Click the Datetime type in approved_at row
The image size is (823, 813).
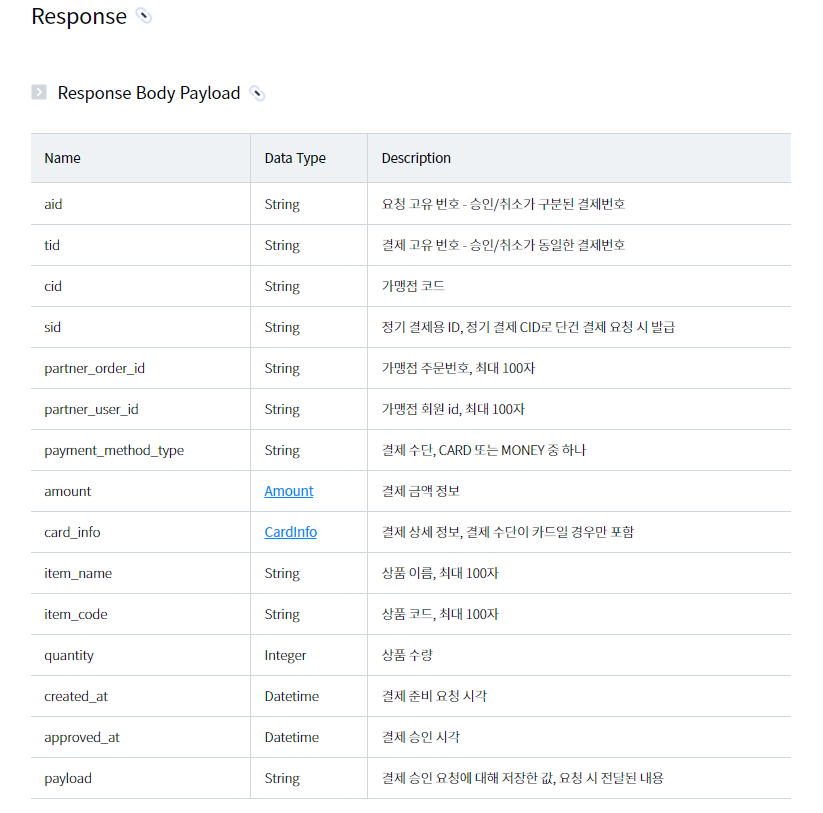pos(291,737)
